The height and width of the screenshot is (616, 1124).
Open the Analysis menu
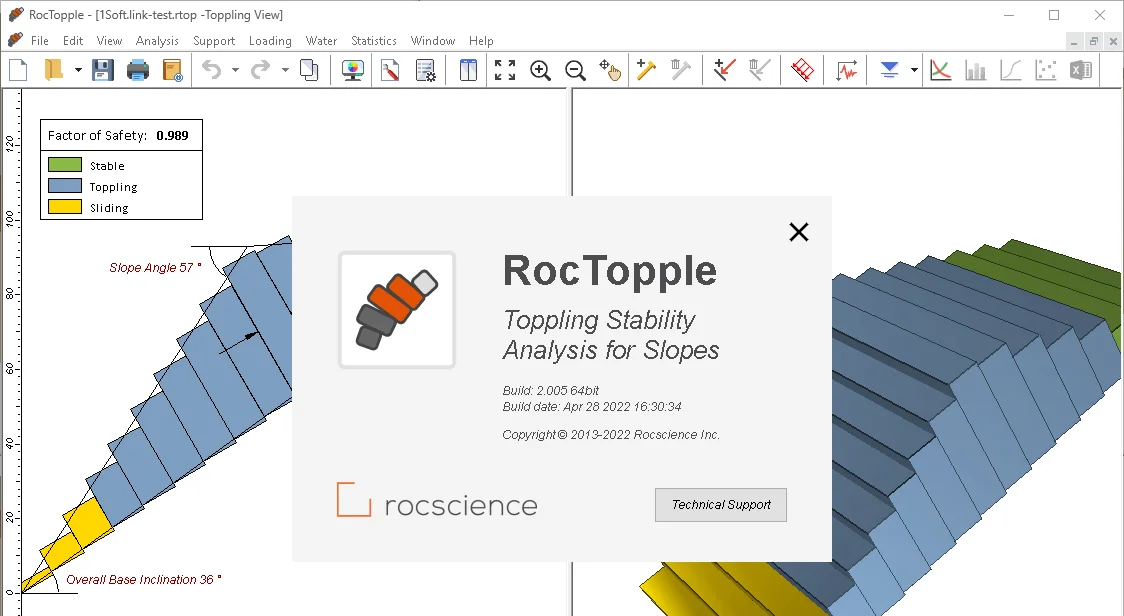[157, 41]
